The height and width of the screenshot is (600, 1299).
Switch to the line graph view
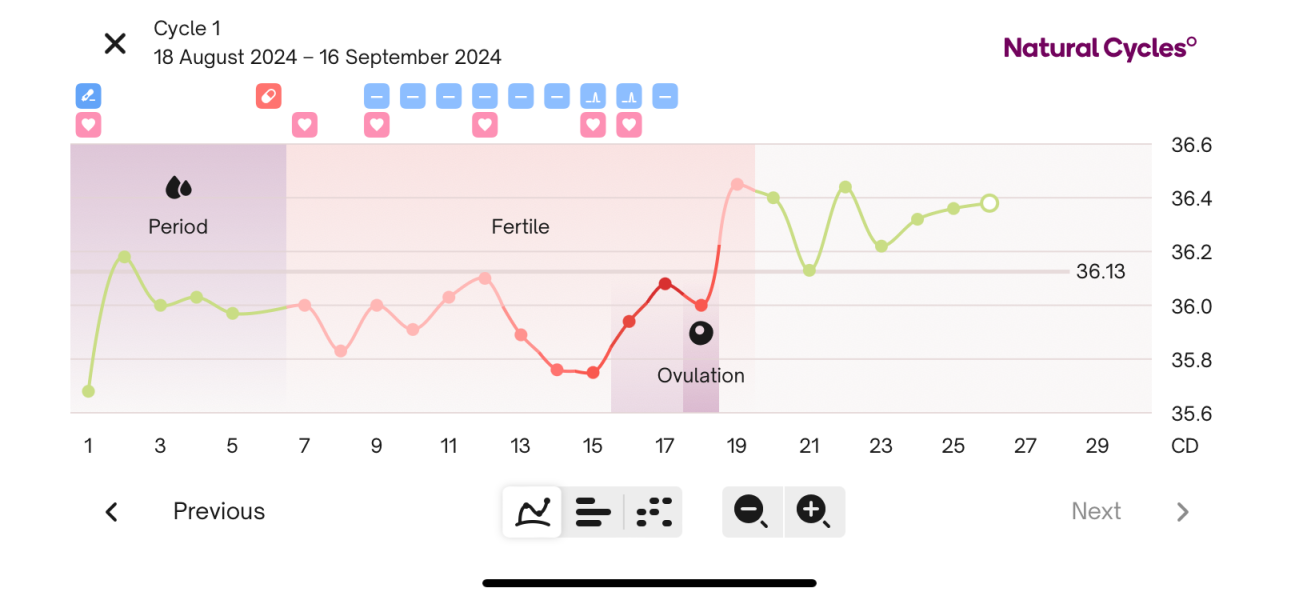pyautogui.click(x=531, y=511)
